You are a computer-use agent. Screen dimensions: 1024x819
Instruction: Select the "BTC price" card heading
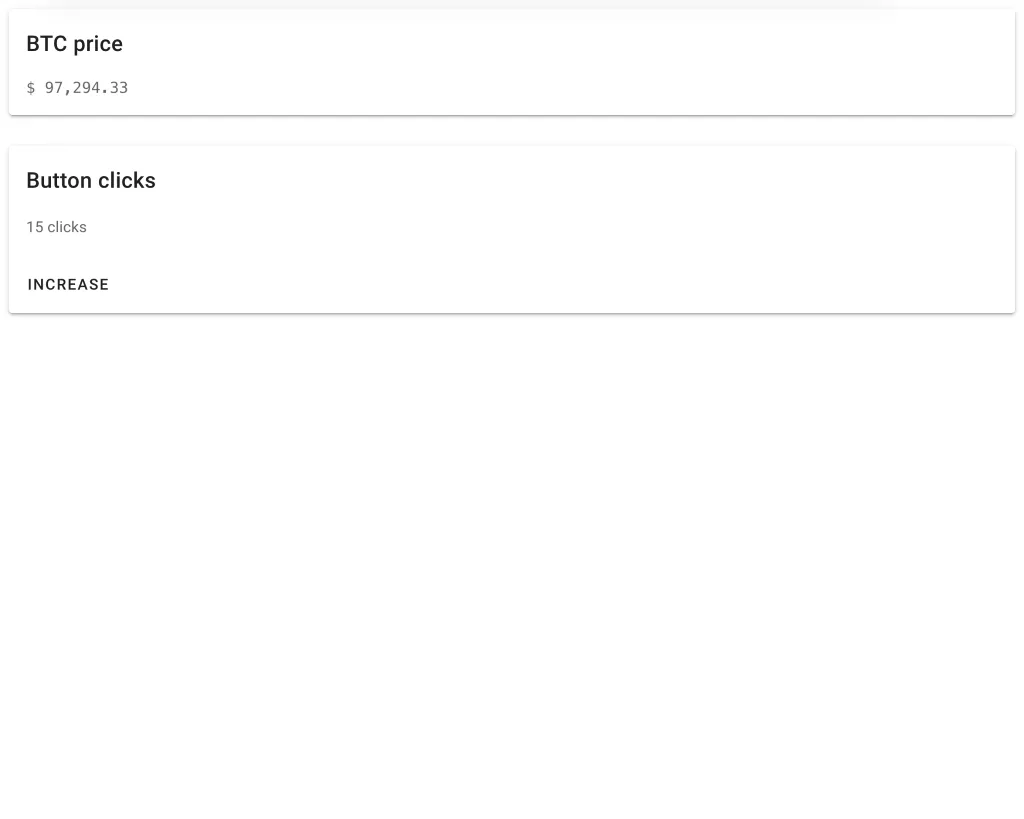tap(74, 44)
